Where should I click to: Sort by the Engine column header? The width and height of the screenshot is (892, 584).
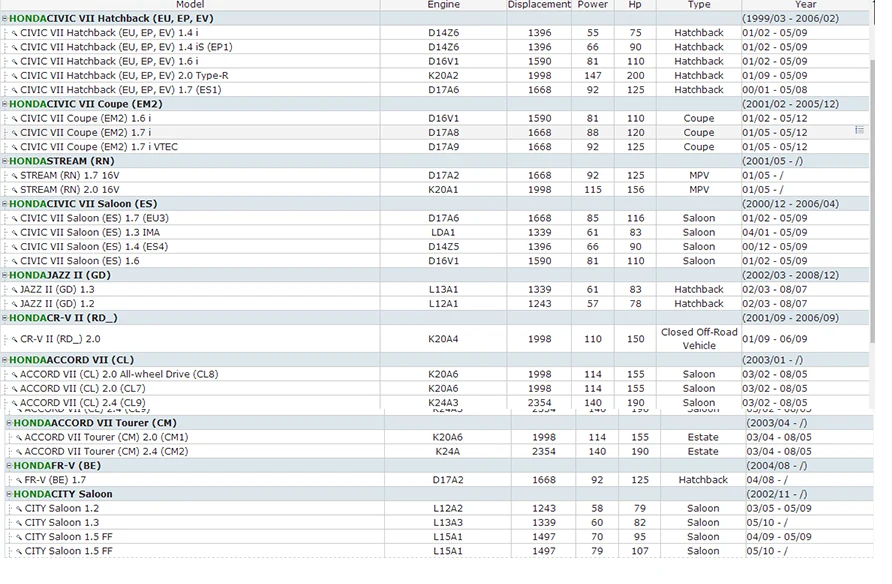click(443, 5)
